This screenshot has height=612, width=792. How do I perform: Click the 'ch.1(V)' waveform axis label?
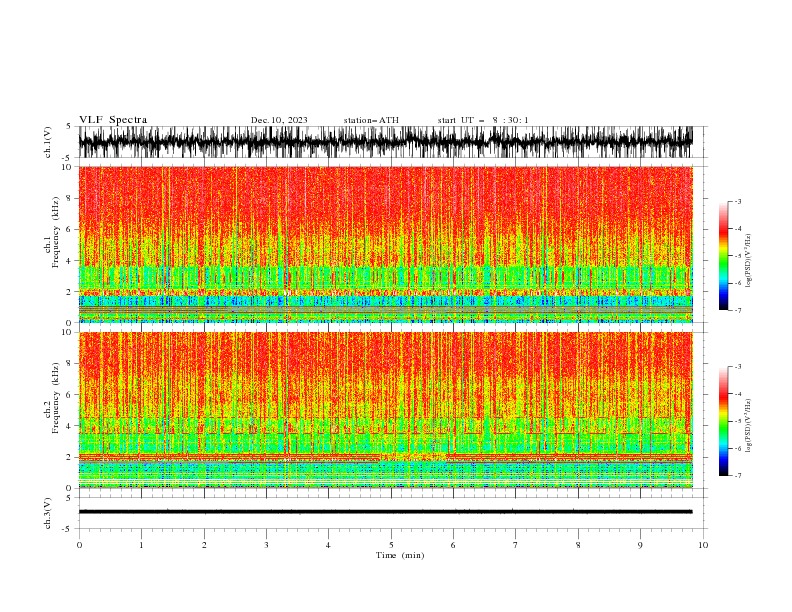pos(48,142)
